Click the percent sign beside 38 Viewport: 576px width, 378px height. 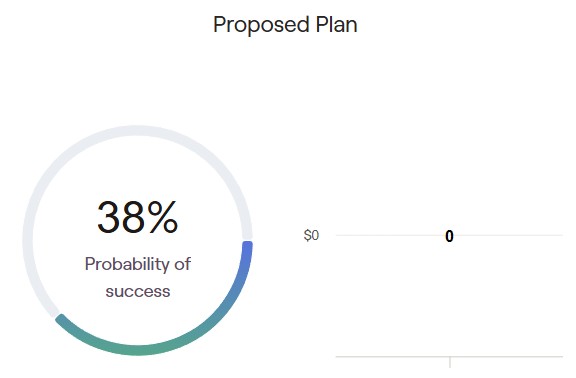163,217
